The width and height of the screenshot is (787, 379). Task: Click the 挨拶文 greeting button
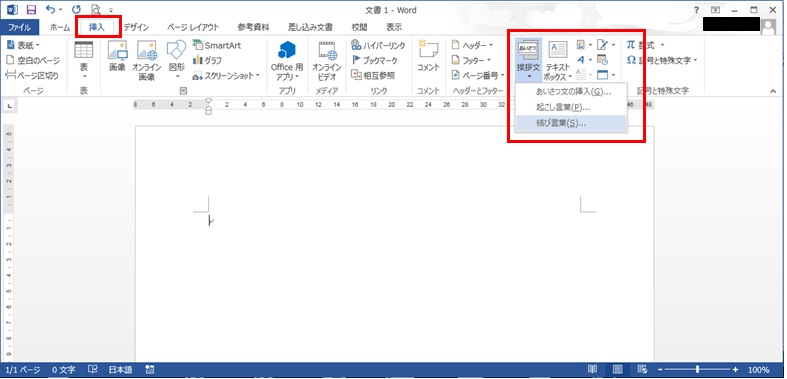pos(528,60)
